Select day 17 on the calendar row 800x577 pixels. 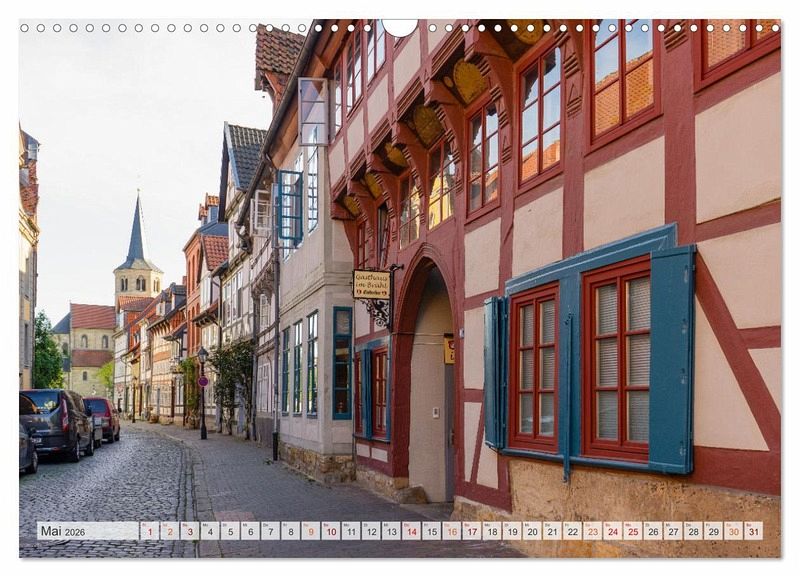471,531
